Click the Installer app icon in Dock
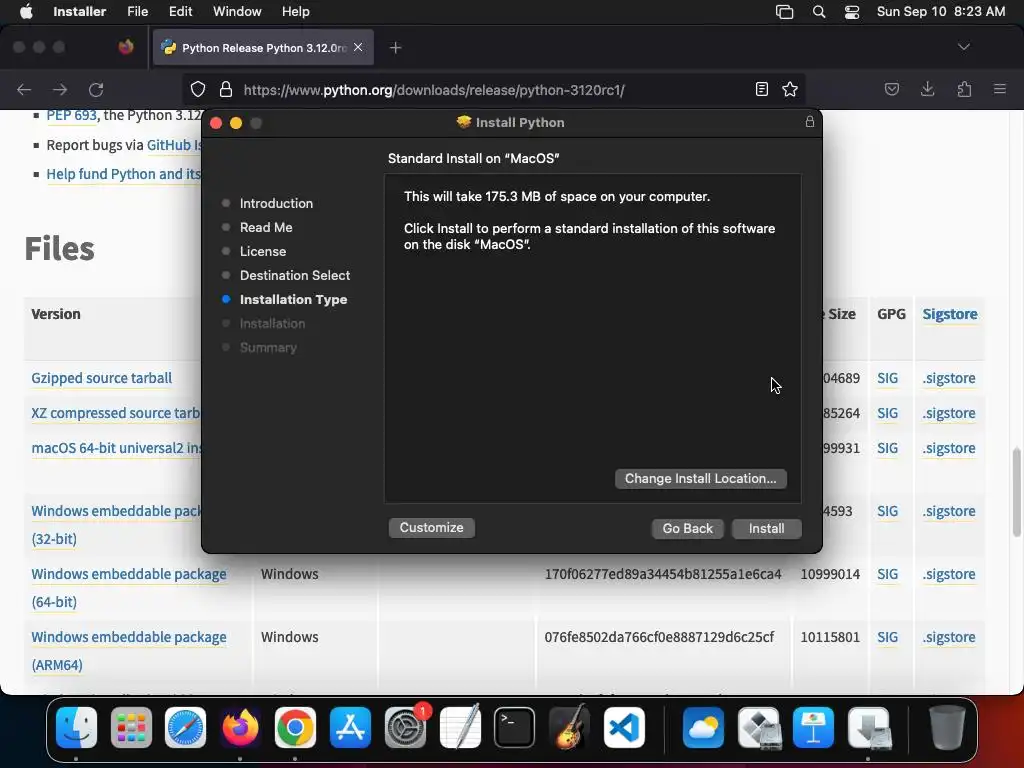 pyautogui.click(x=869, y=728)
